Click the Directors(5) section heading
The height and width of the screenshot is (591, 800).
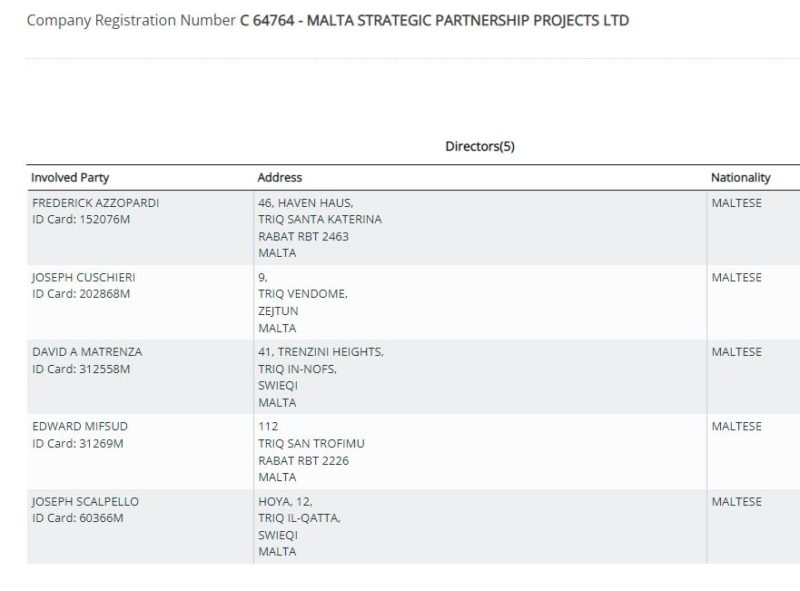click(479, 146)
